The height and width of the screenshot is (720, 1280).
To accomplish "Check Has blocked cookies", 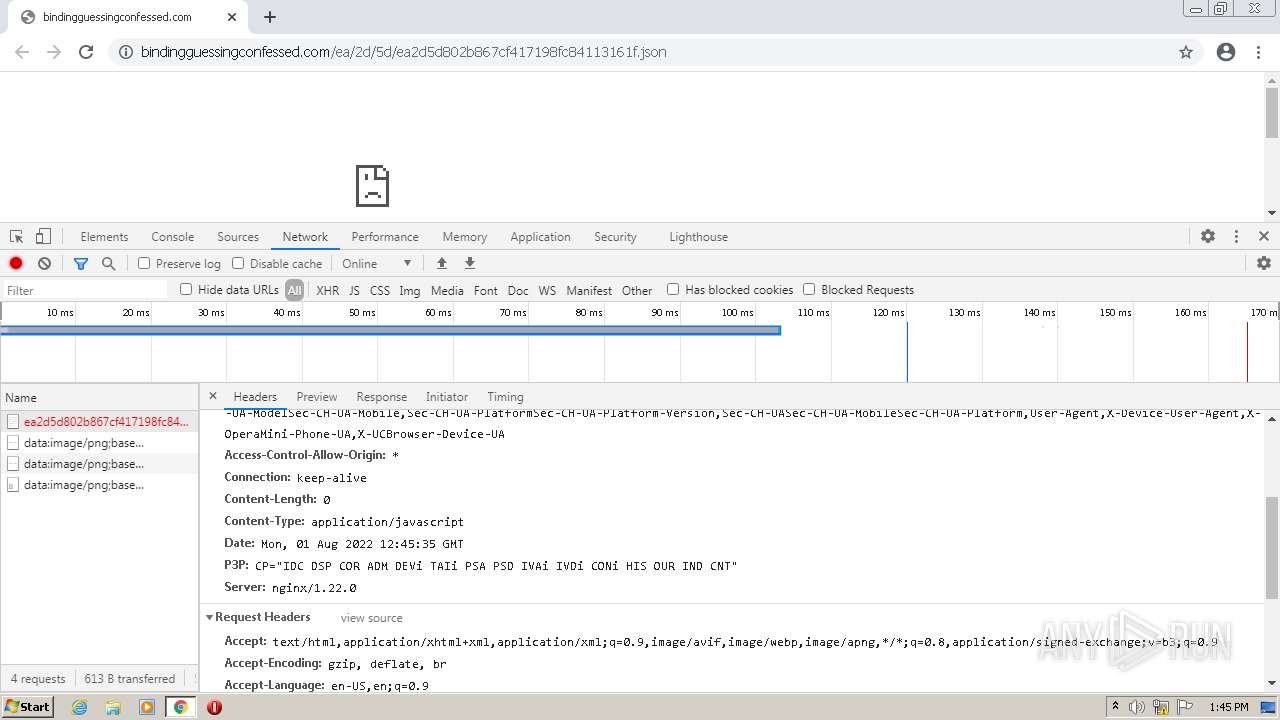I will [x=673, y=289].
